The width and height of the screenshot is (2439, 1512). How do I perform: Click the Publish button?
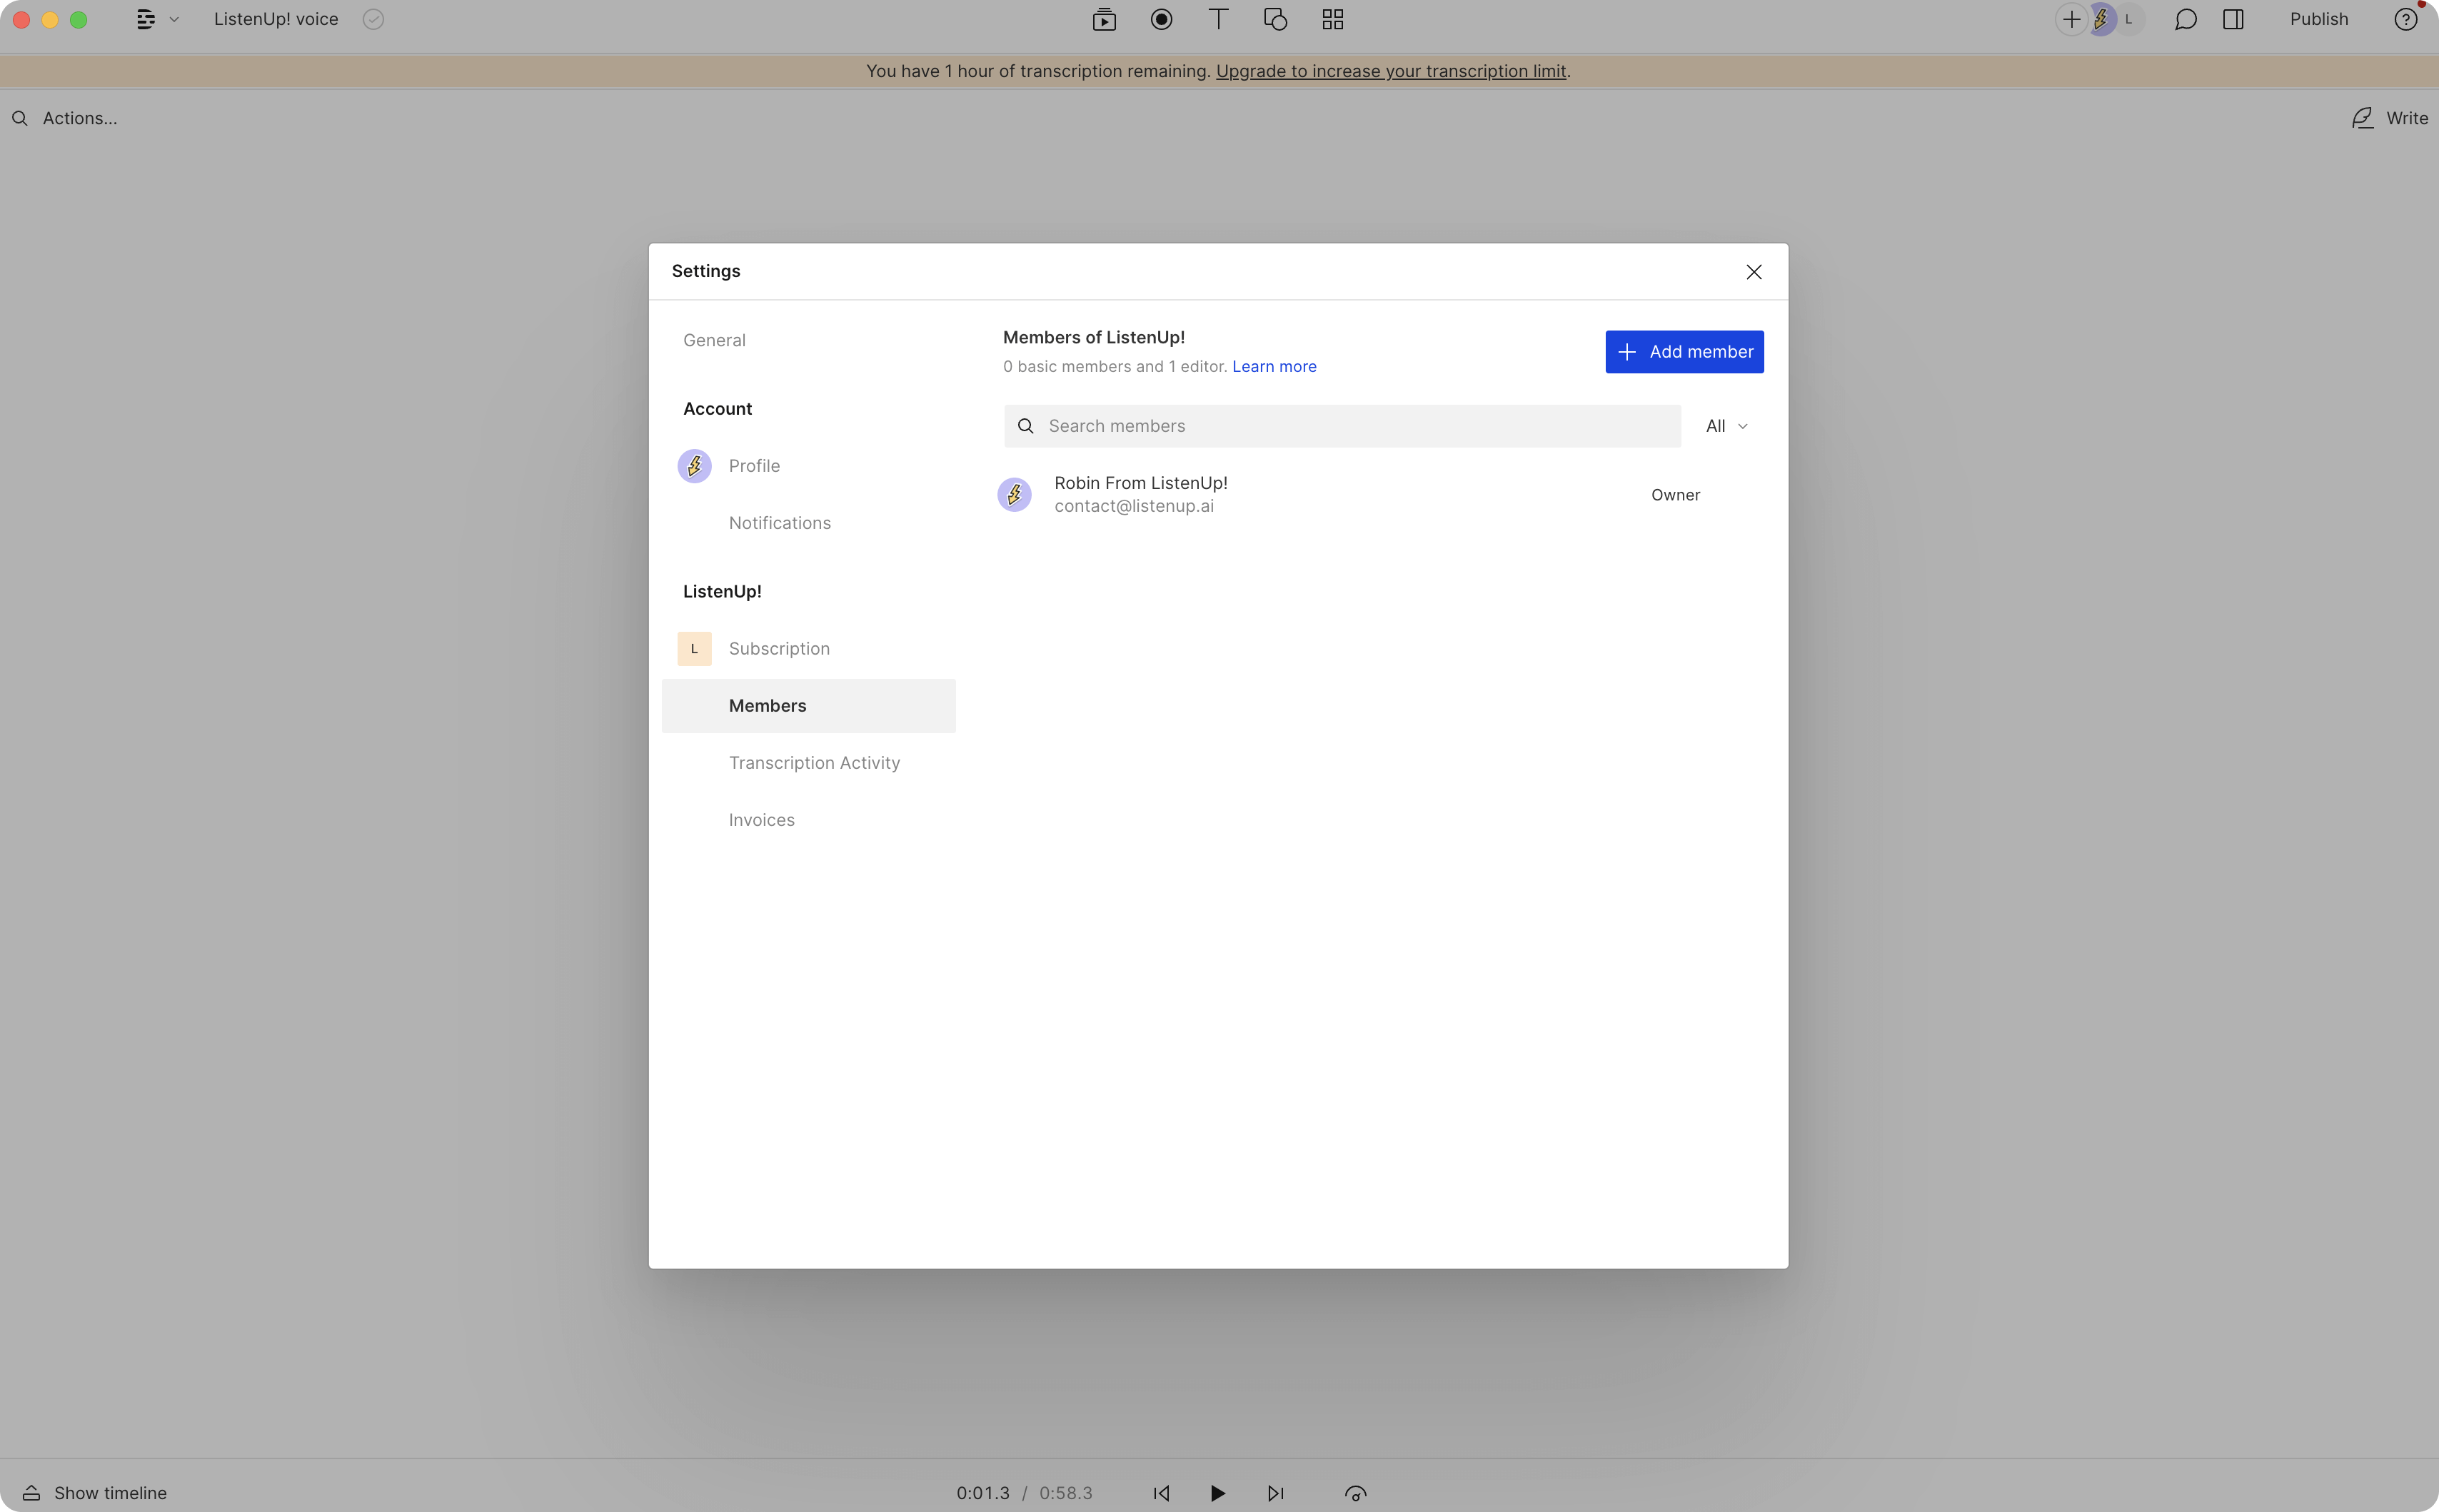point(2319,19)
